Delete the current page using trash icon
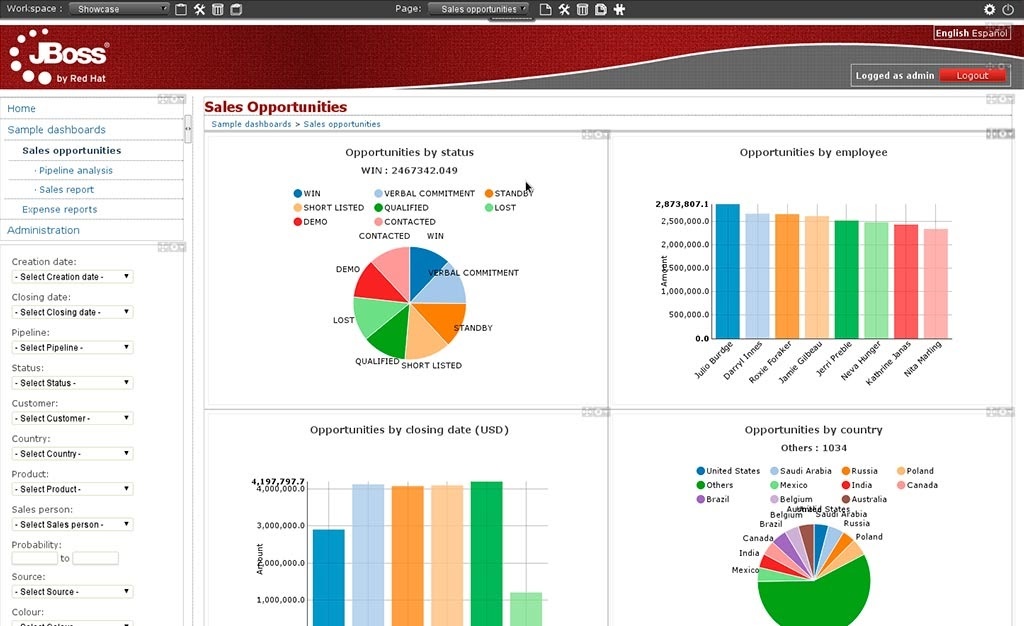Image resolution: width=1024 pixels, height=626 pixels. 582,9
